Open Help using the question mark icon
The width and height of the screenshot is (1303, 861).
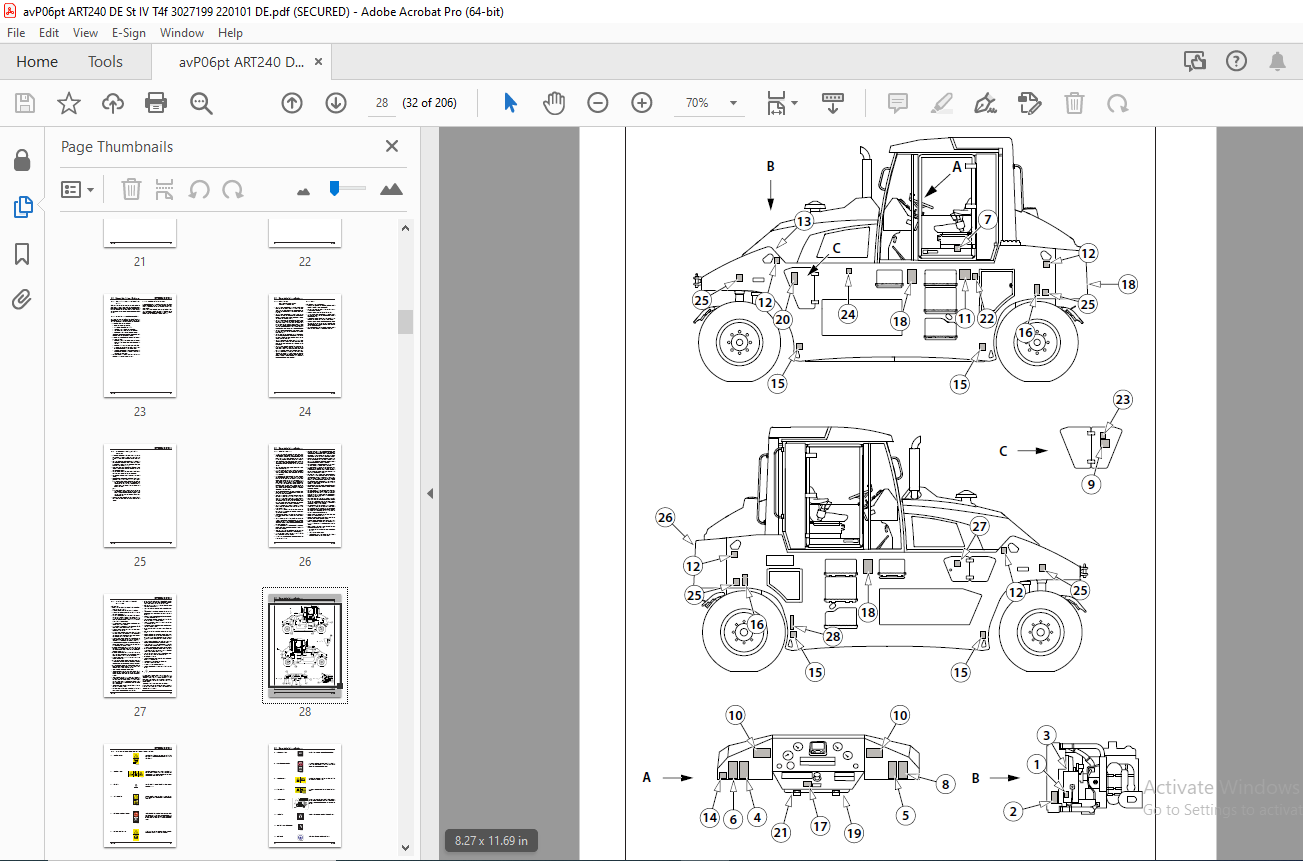[x=1236, y=62]
